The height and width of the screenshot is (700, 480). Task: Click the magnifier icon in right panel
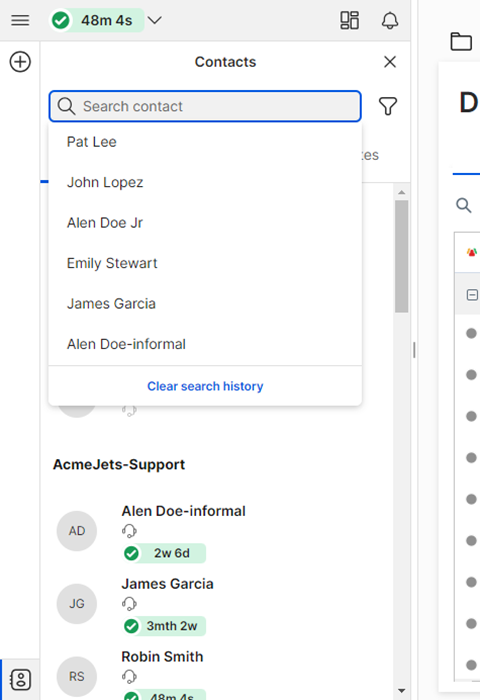tap(463, 205)
